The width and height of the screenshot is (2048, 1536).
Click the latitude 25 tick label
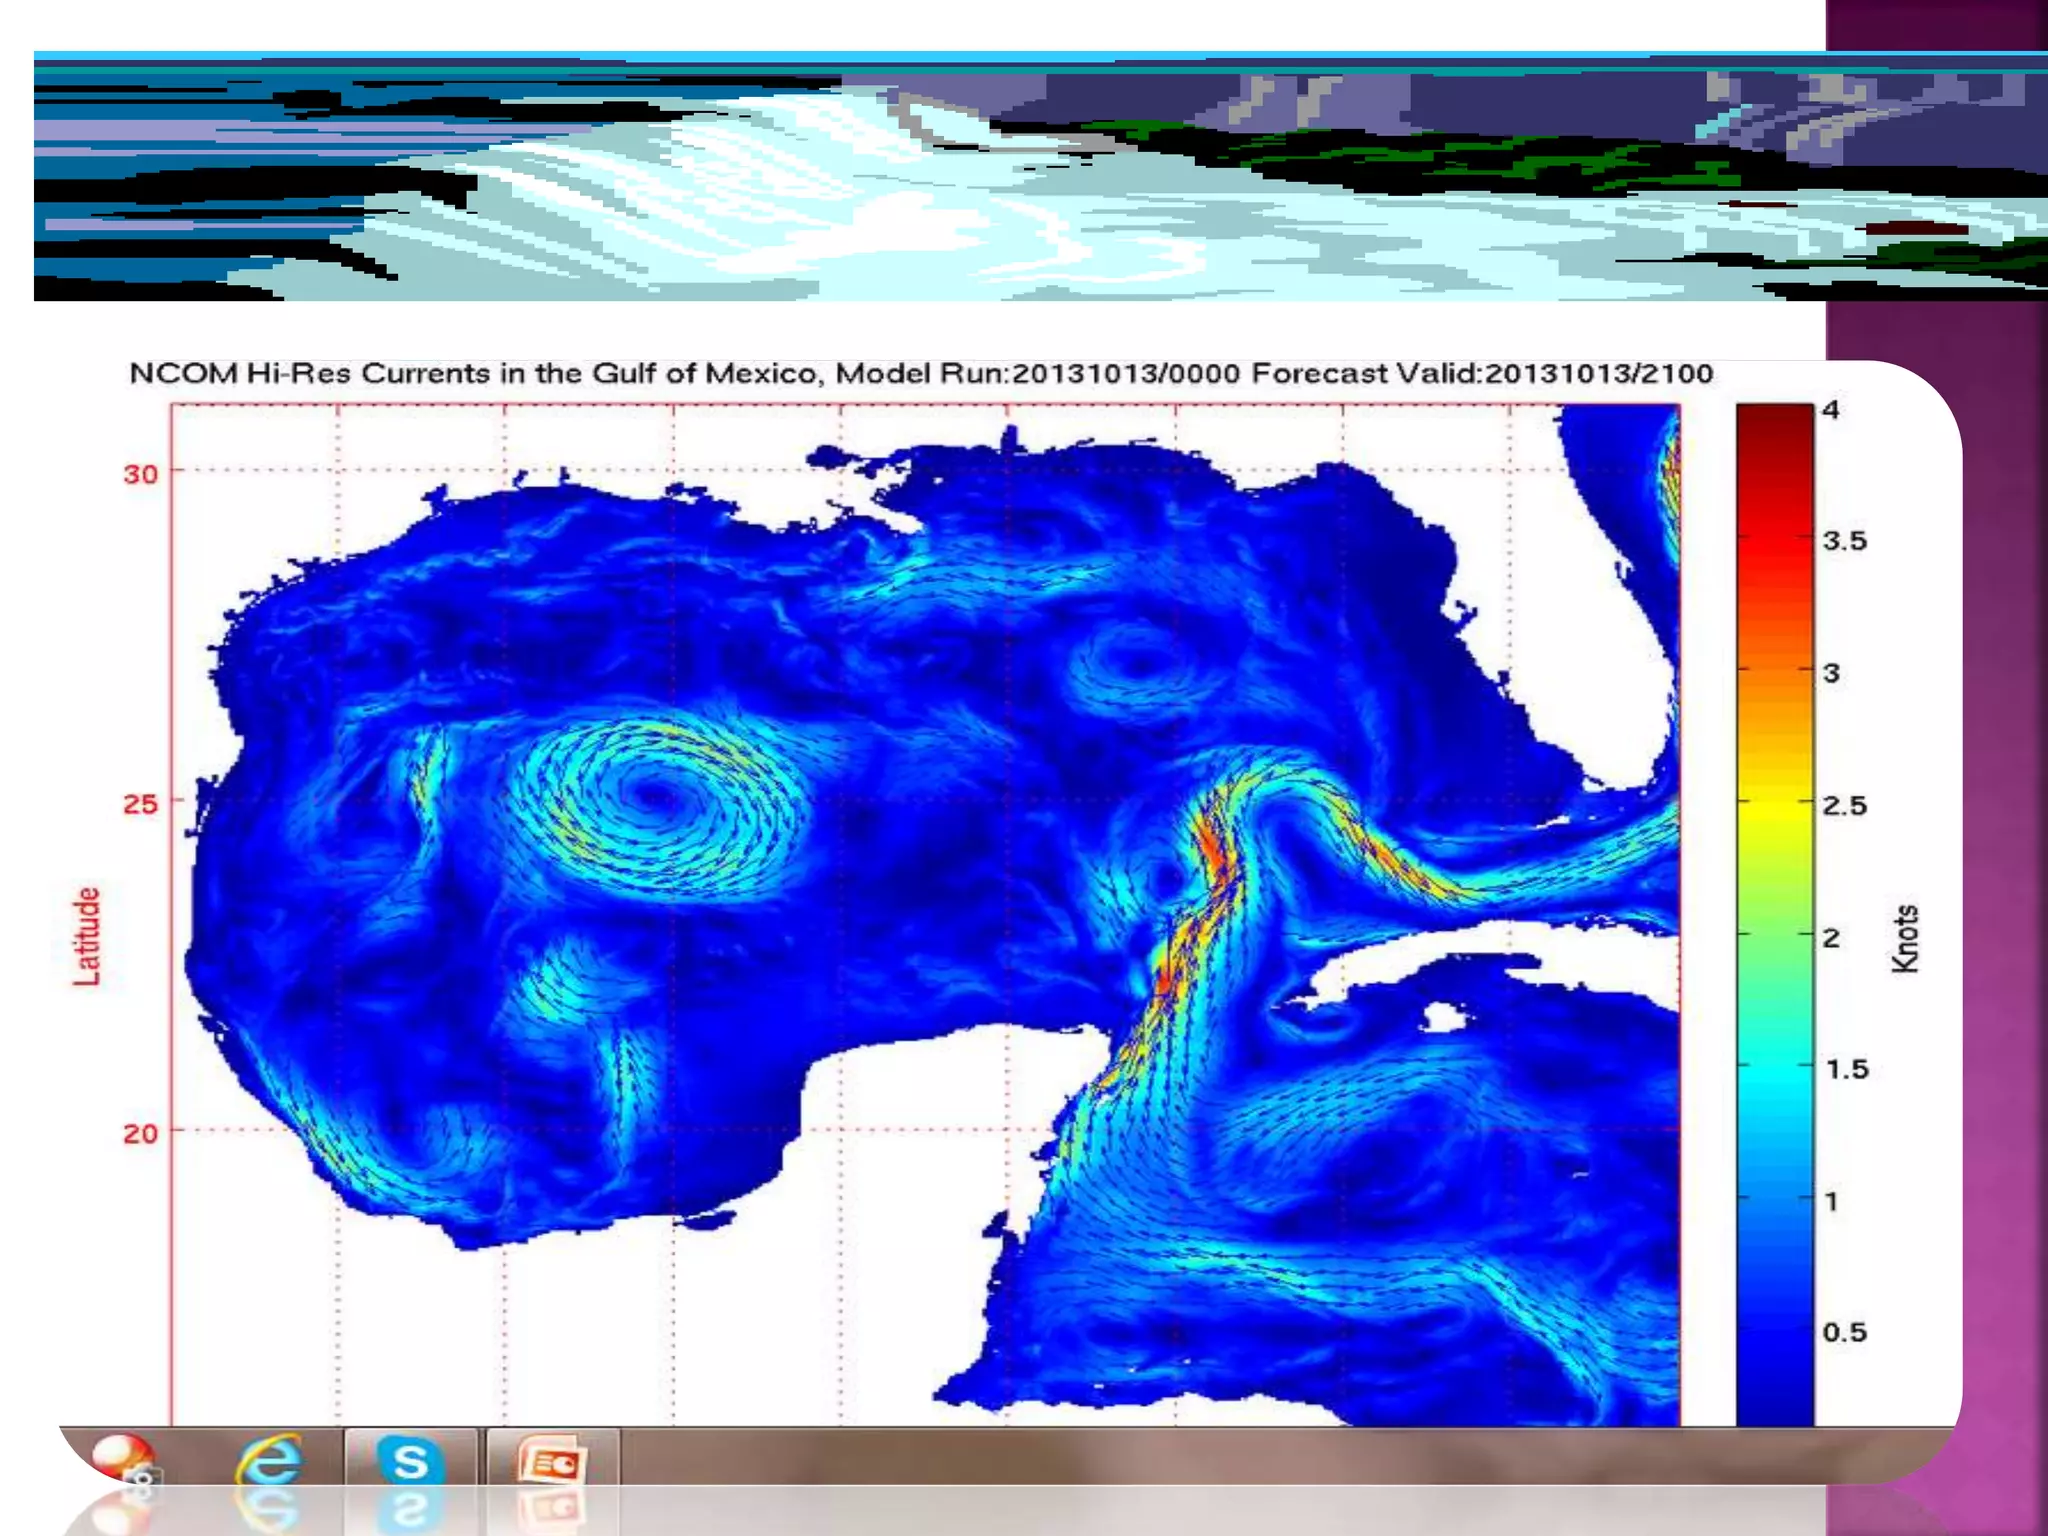[x=141, y=804]
